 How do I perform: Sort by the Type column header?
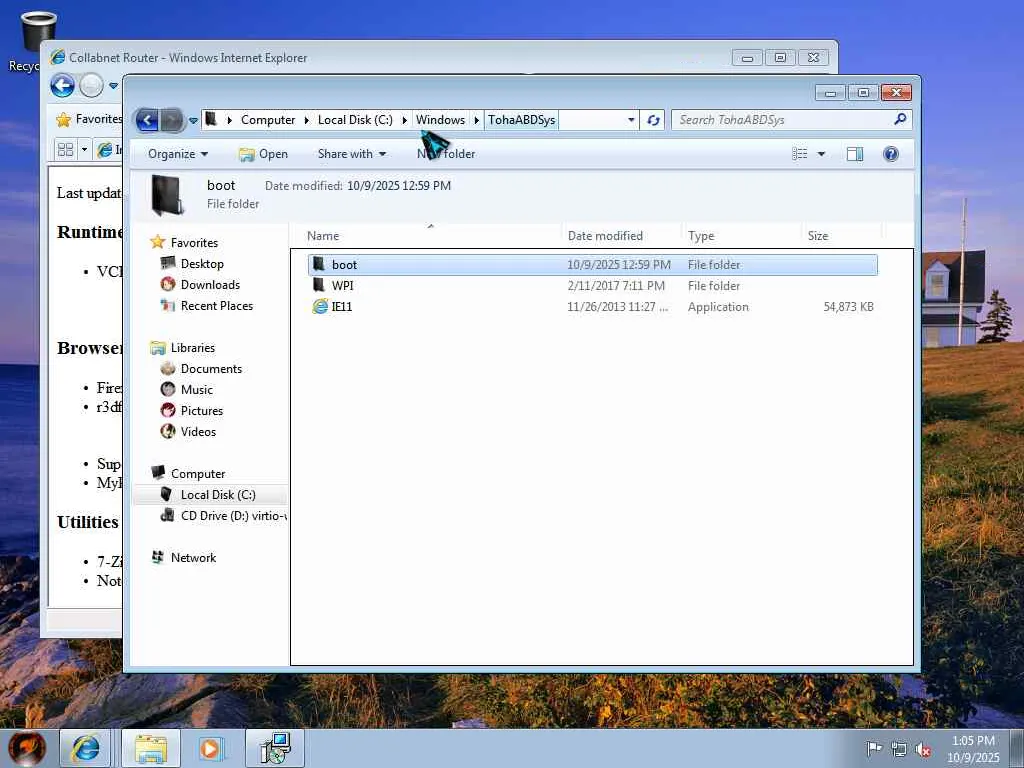pyautogui.click(x=741, y=236)
